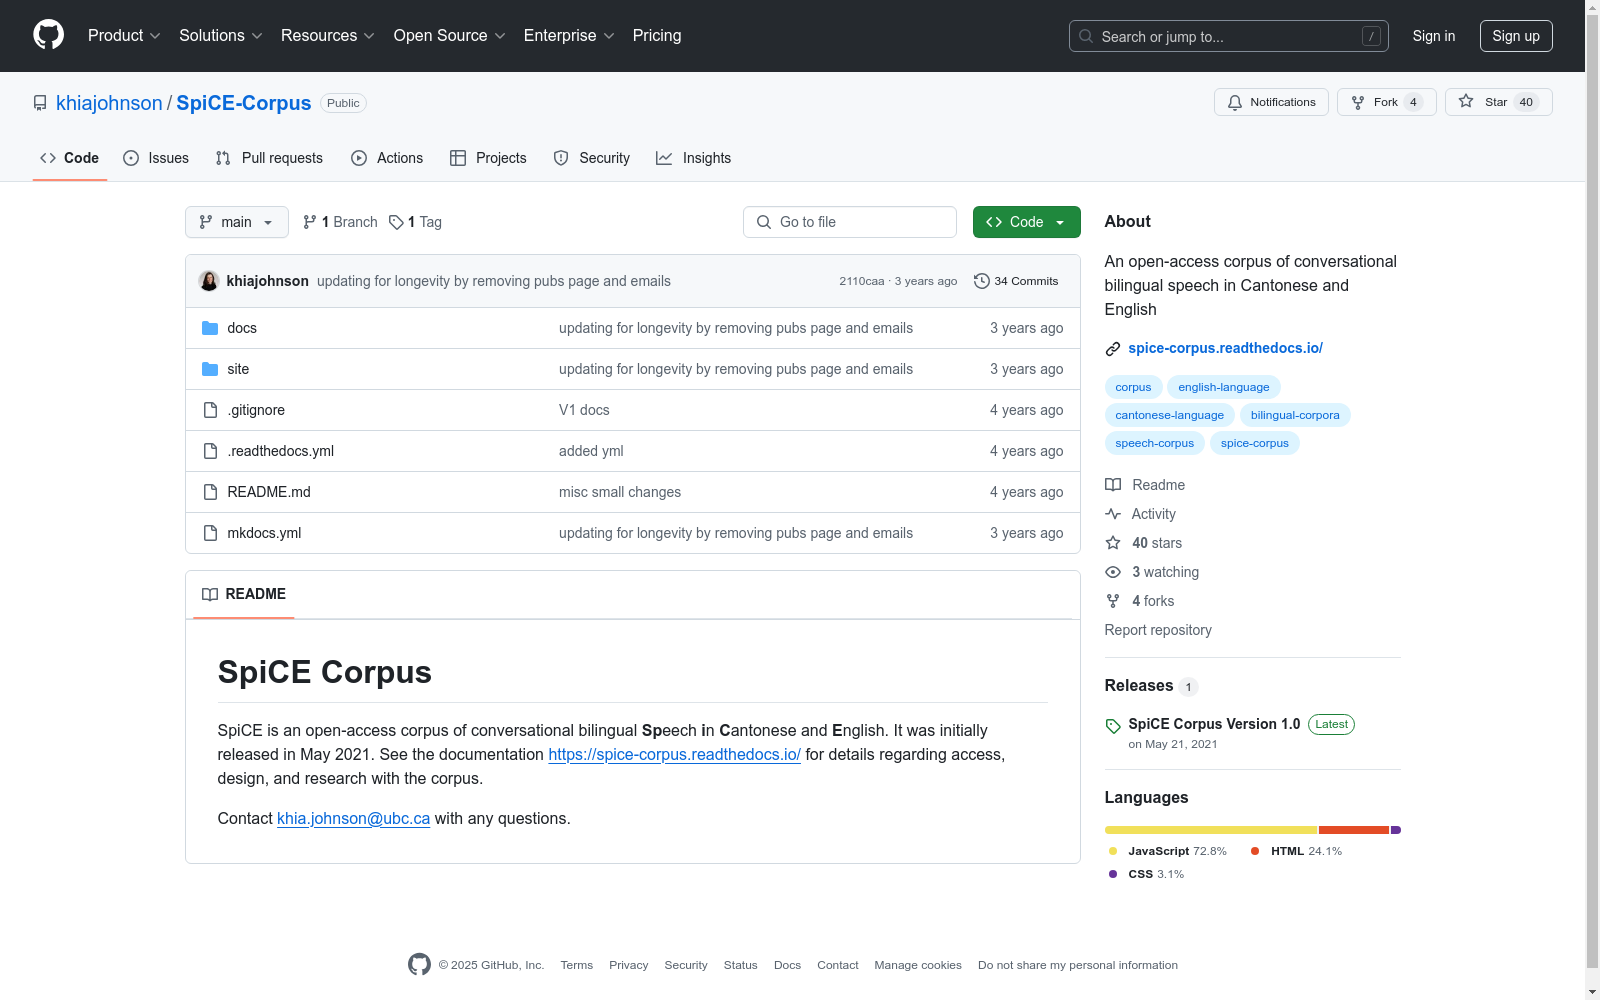Open the khiajohnson owner link

coord(109,103)
